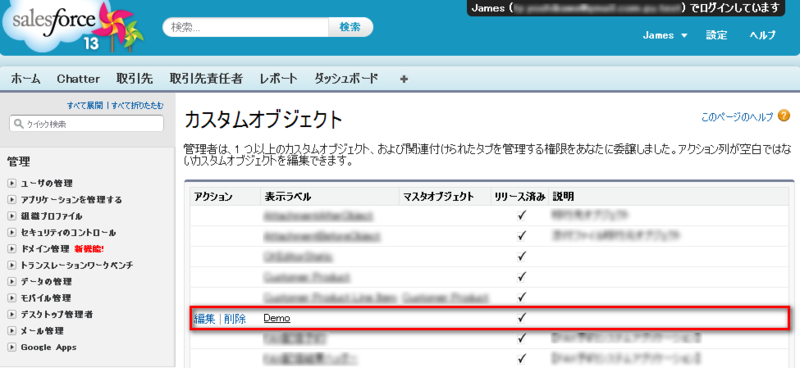Image resolution: width=800 pixels, height=368 pixels.
Task: Click すべて折りたたむ link in sidebar
Action: (138, 106)
